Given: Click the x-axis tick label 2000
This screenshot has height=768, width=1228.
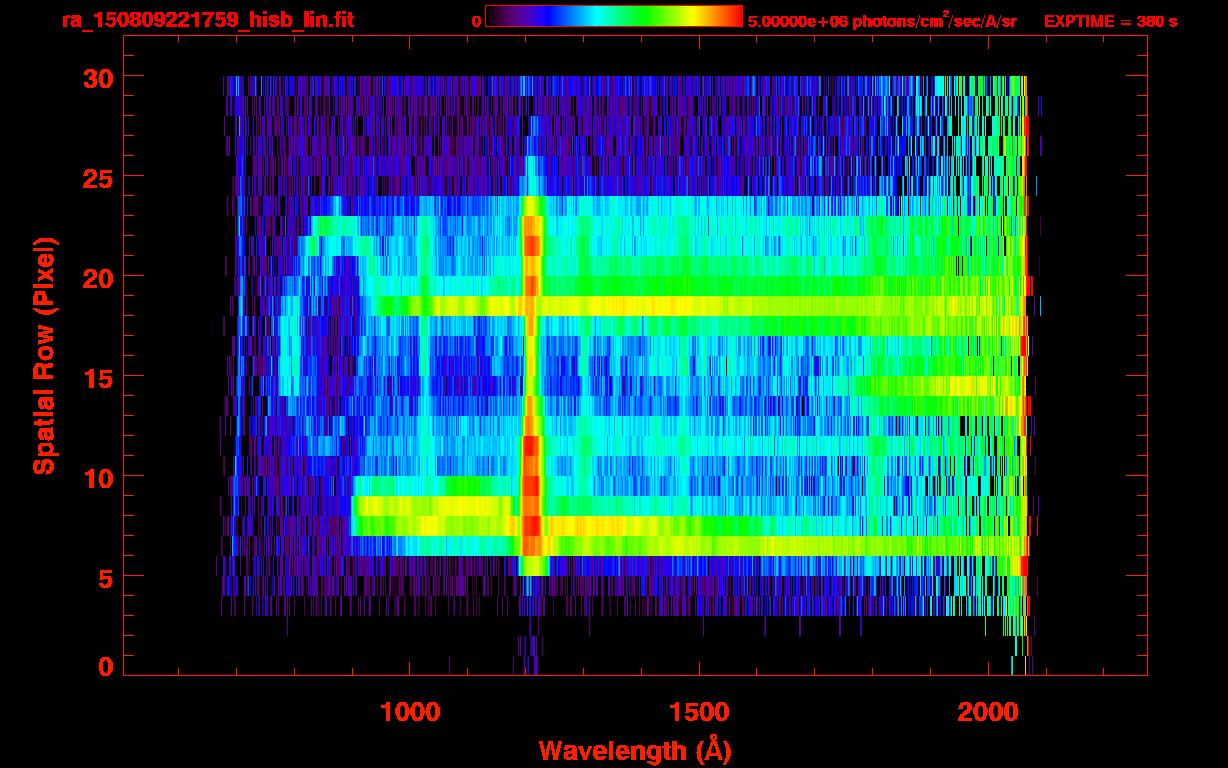Looking at the screenshot, I should point(988,712).
